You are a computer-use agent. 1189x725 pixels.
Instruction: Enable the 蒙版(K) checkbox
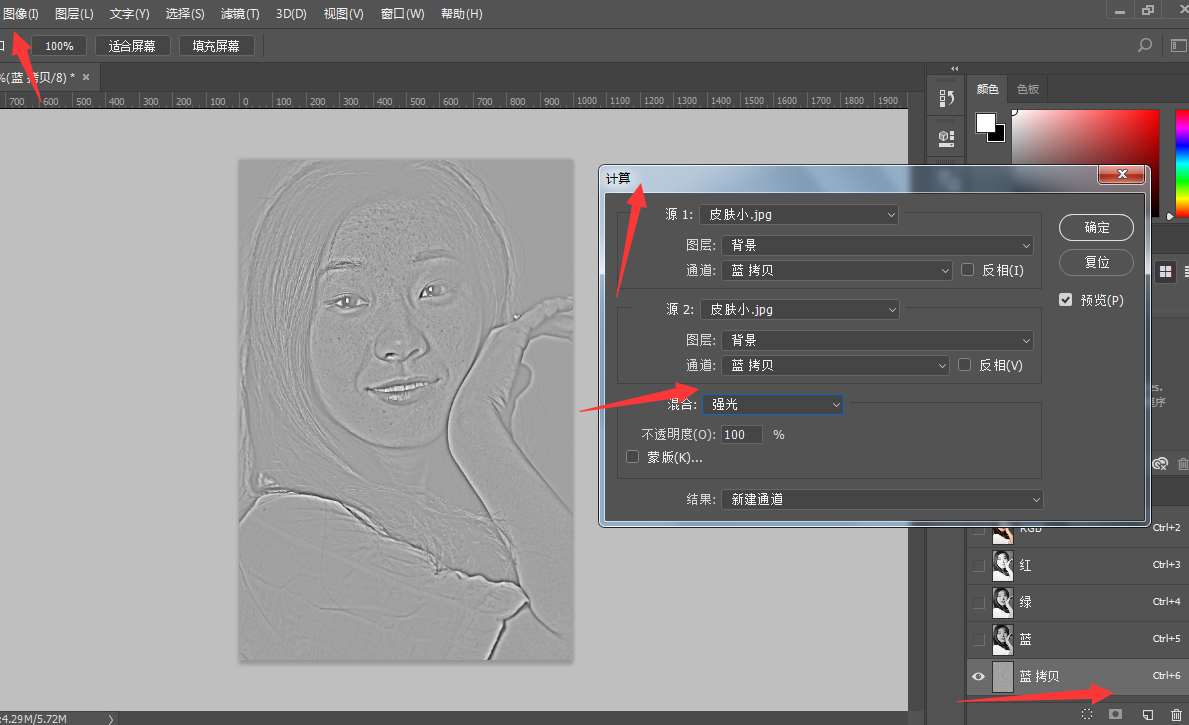click(632, 457)
